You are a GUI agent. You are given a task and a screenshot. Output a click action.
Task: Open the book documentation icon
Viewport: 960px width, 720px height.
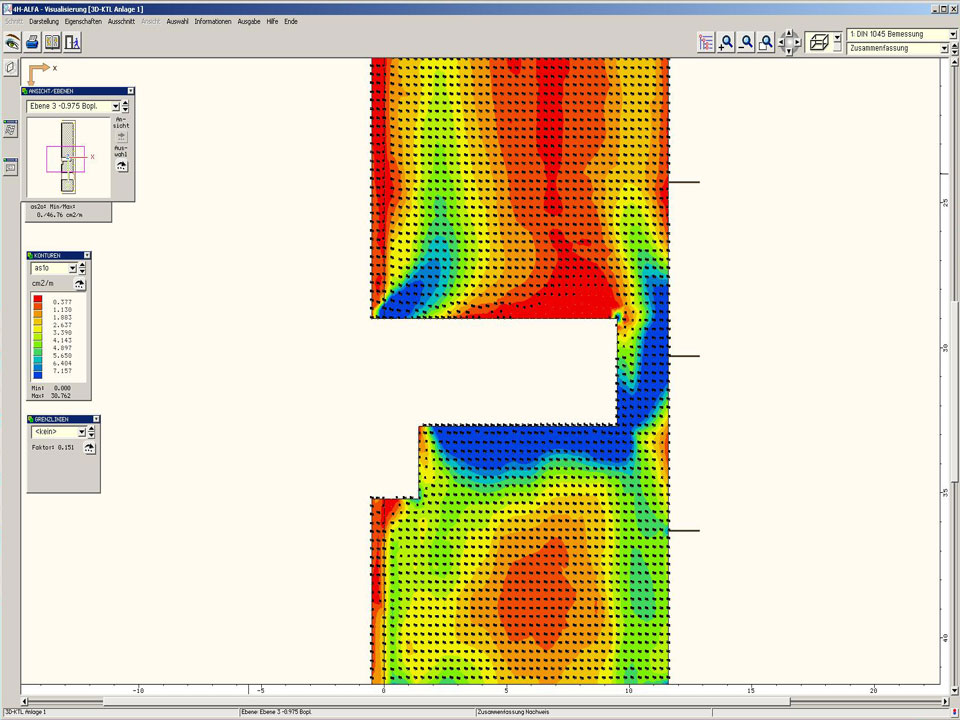[x=52, y=42]
